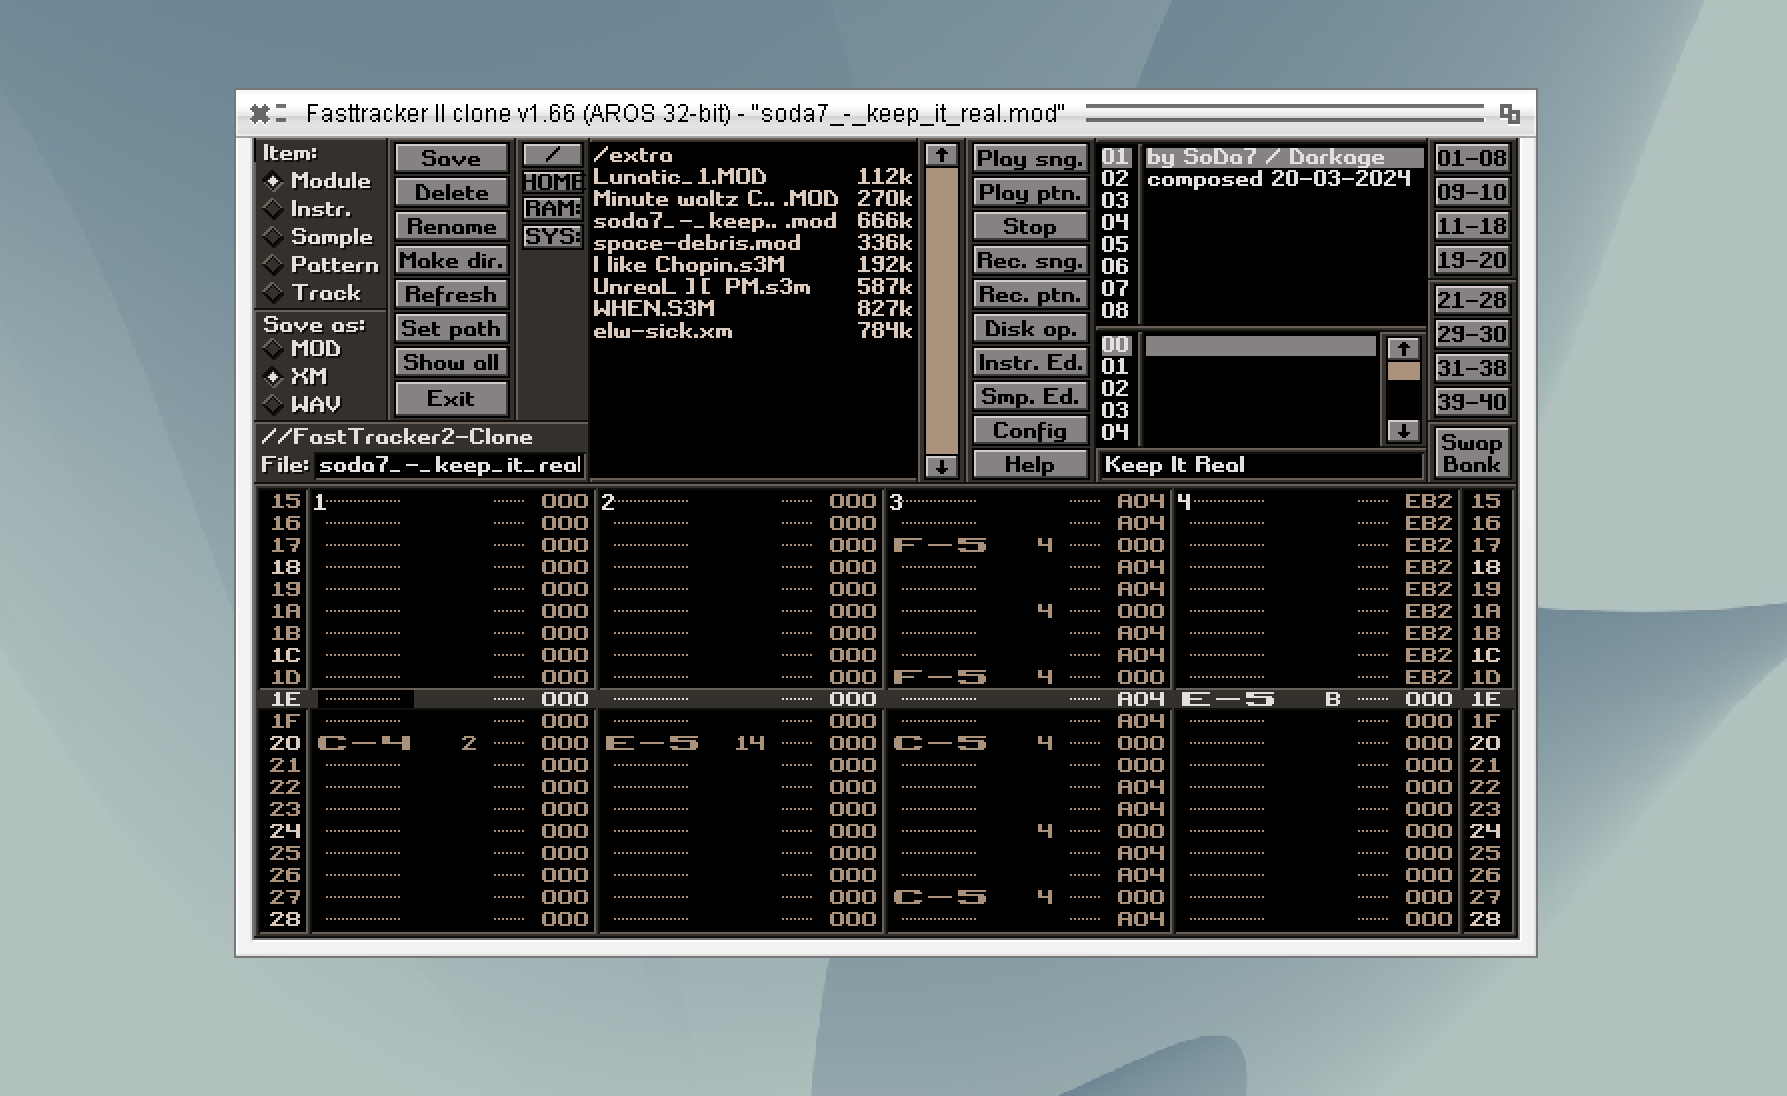This screenshot has height=1096, width=1787.
Task: Open the Instr. Ed. screen
Action: [1029, 362]
